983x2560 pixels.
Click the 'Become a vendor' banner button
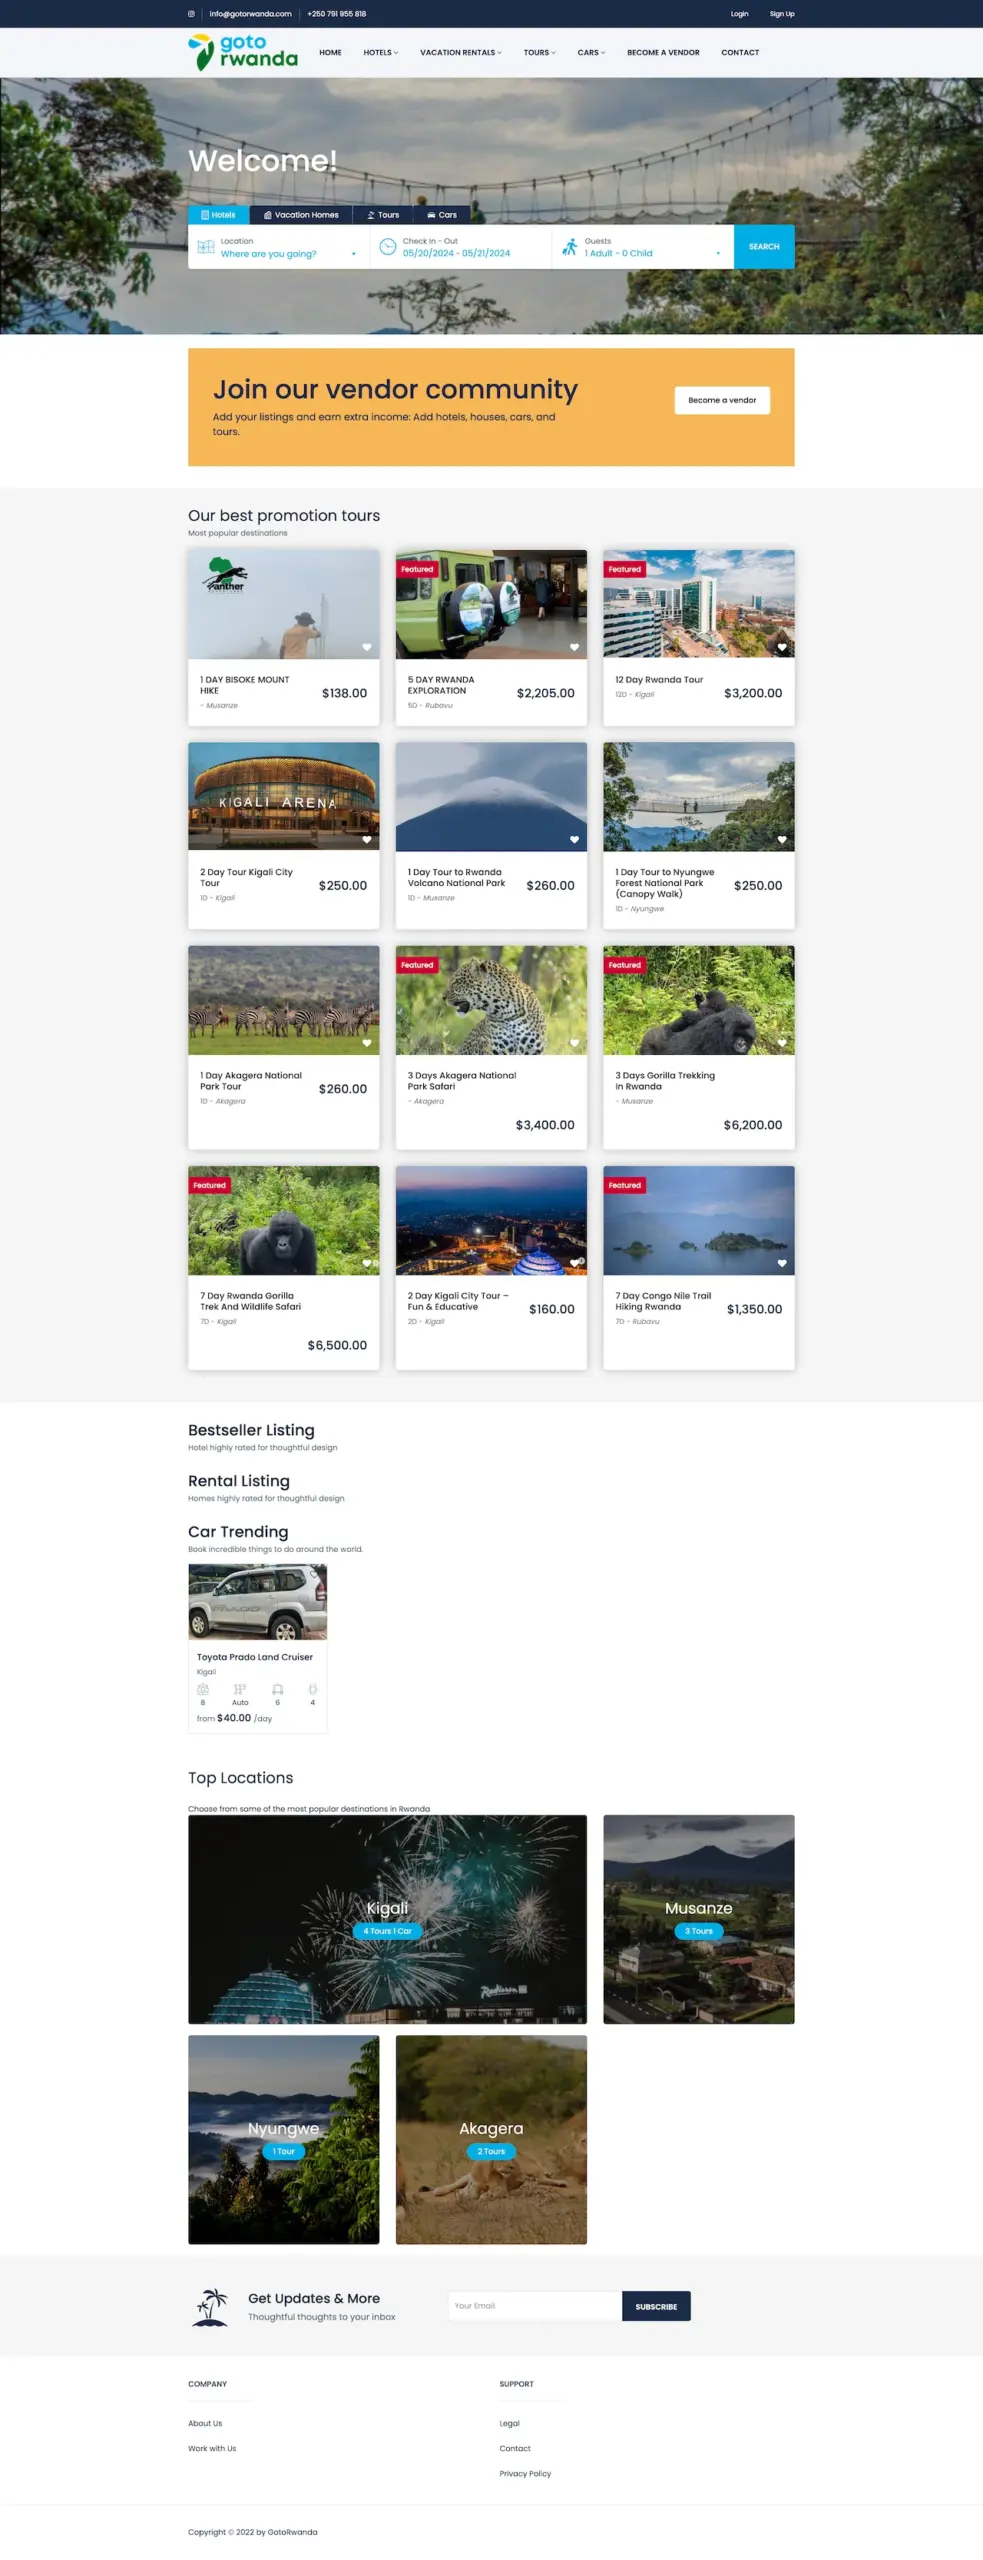click(722, 400)
